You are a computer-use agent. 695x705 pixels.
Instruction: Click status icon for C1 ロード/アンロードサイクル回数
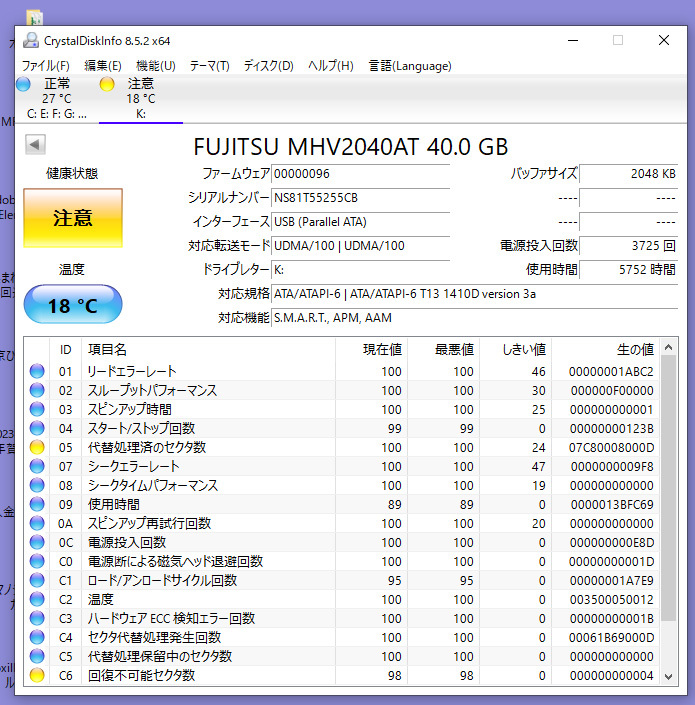37,580
